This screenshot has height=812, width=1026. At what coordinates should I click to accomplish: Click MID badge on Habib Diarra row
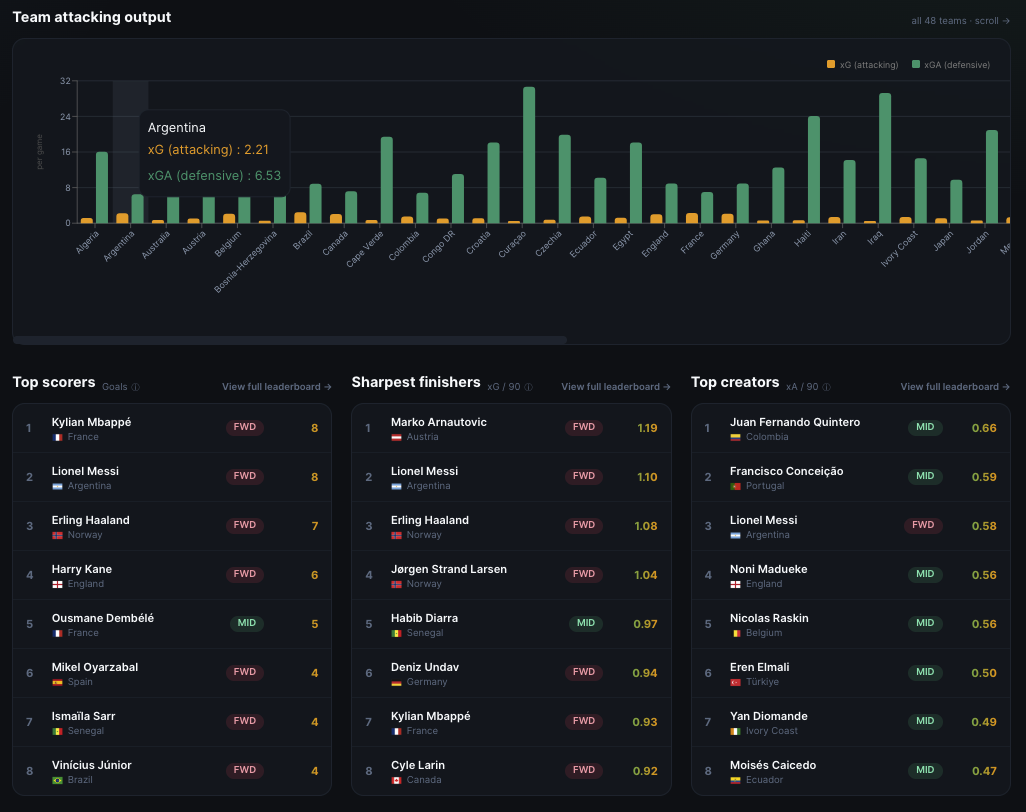[586, 624]
